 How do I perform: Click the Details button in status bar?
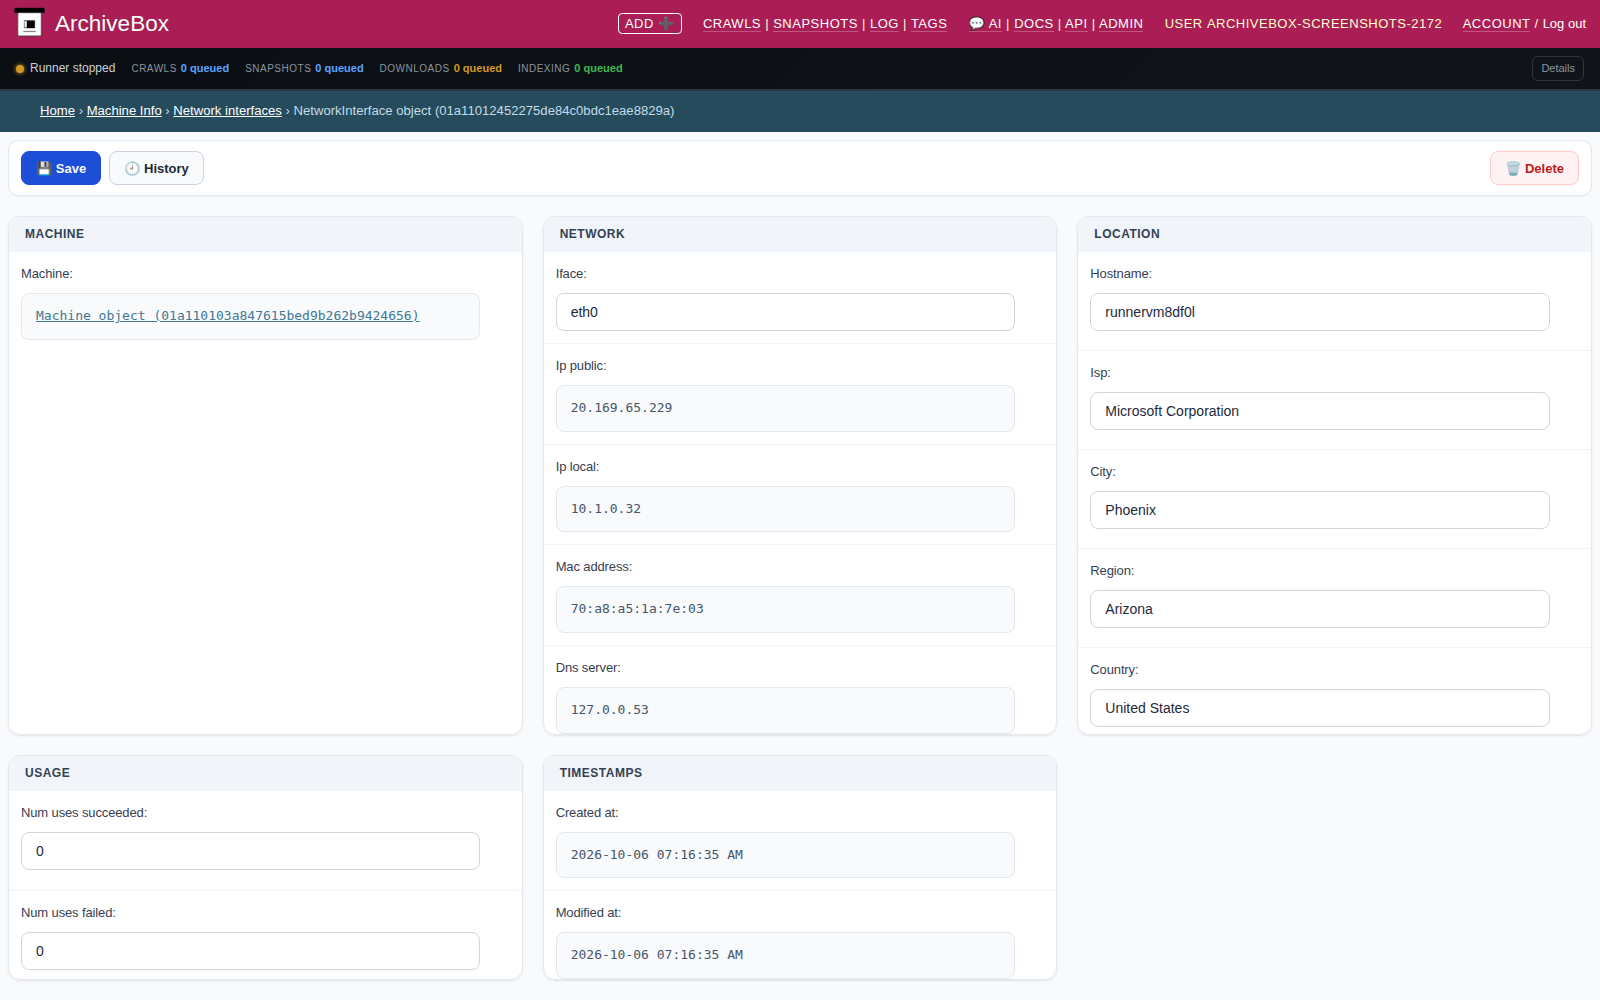click(1557, 68)
